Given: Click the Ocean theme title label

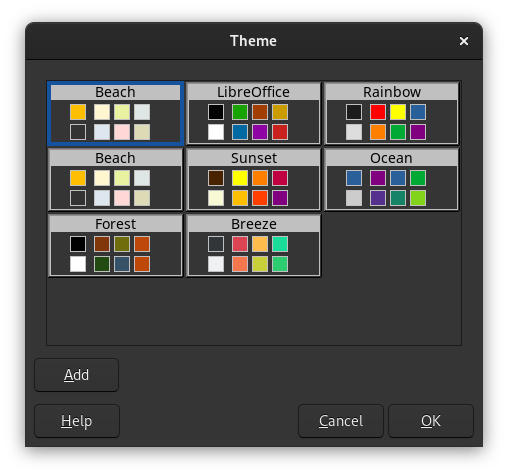Looking at the screenshot, I should (x=391, y=158).
